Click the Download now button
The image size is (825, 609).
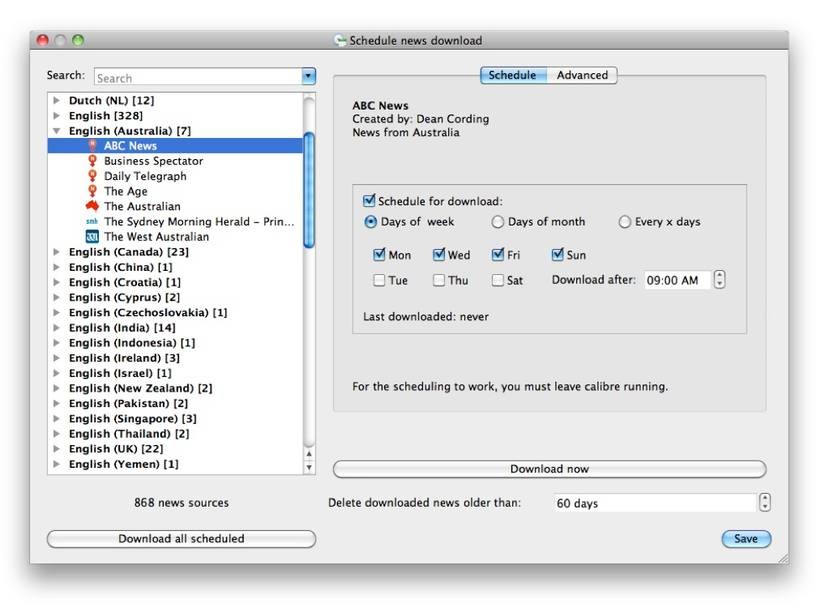(549, 469)
